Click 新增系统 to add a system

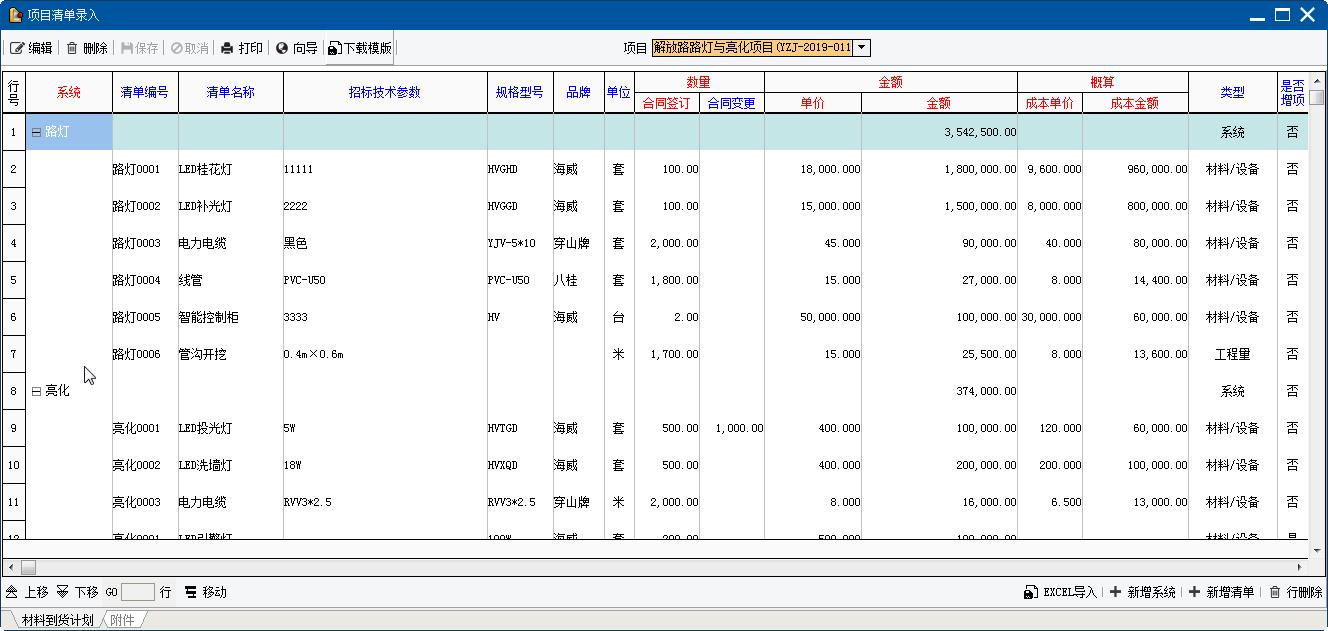coord(1116,592)
